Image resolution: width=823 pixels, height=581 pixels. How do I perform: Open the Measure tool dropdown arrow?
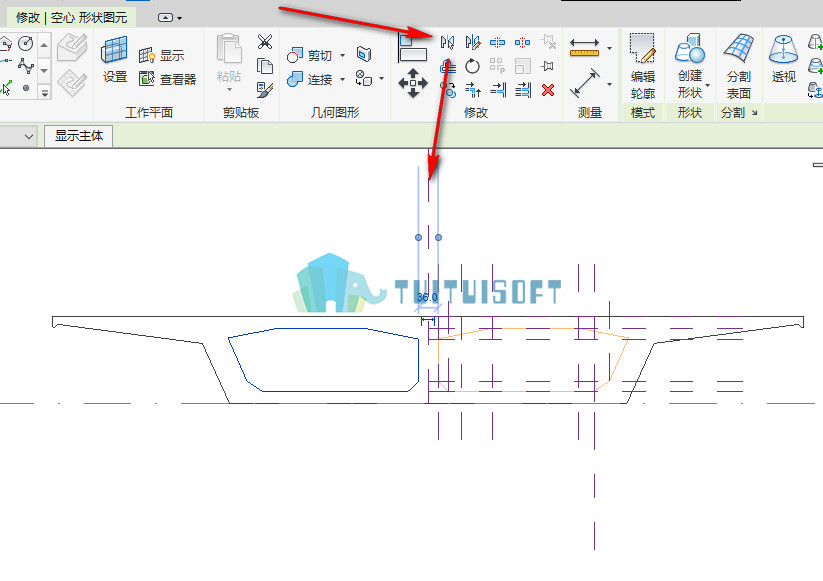point(610,48)
